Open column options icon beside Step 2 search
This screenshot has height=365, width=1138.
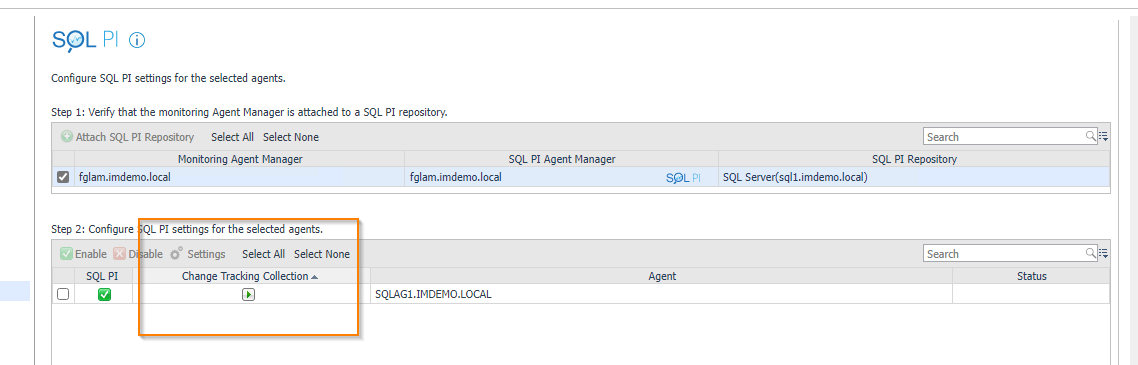tap(1103, 253)
